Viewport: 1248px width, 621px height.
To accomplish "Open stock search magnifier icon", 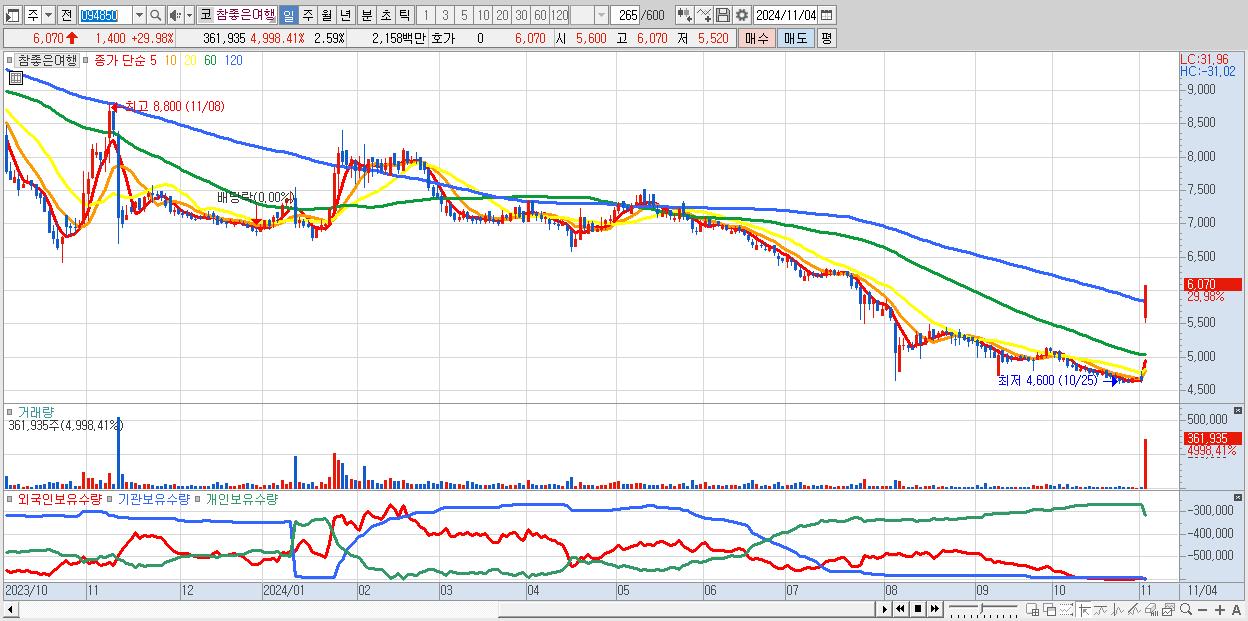I will [x=155, y=15].
